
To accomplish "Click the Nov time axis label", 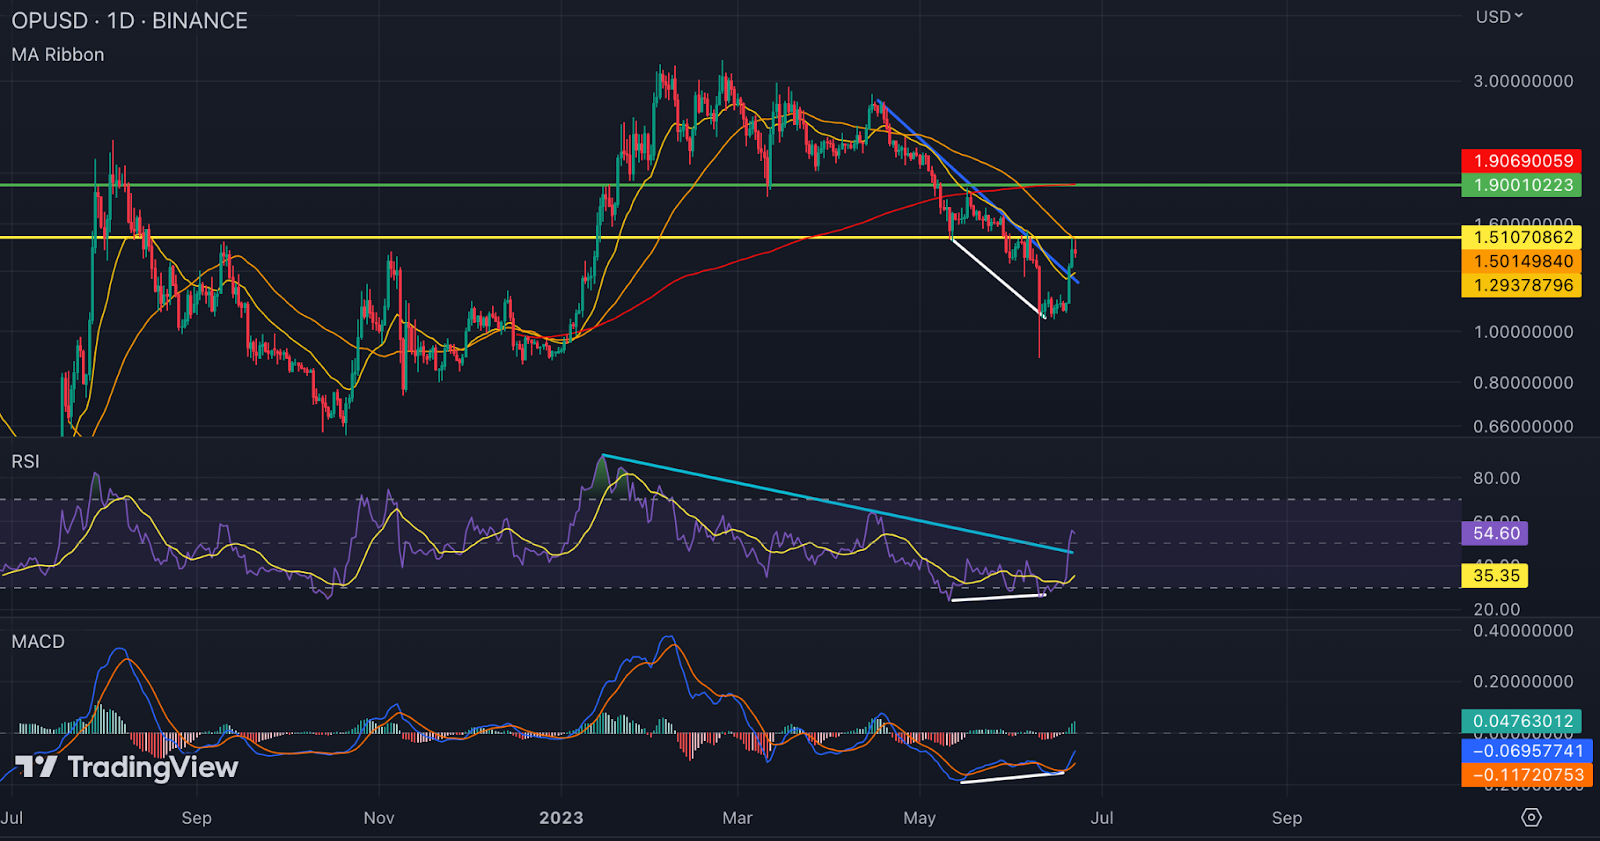I will [379, 818].
